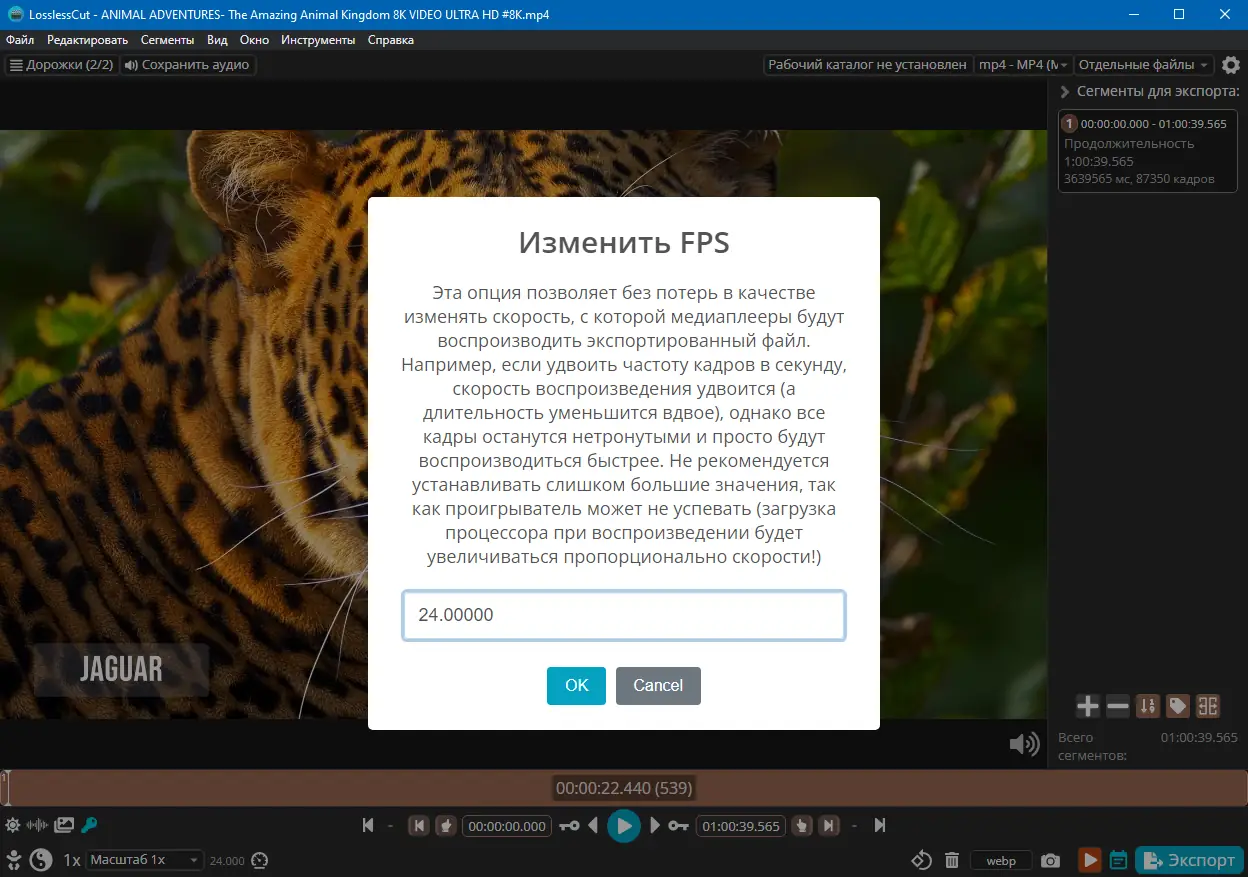Click the reorder segments 1-9 icon
The image size is (1248, 877).
[x=1148, y=706]
